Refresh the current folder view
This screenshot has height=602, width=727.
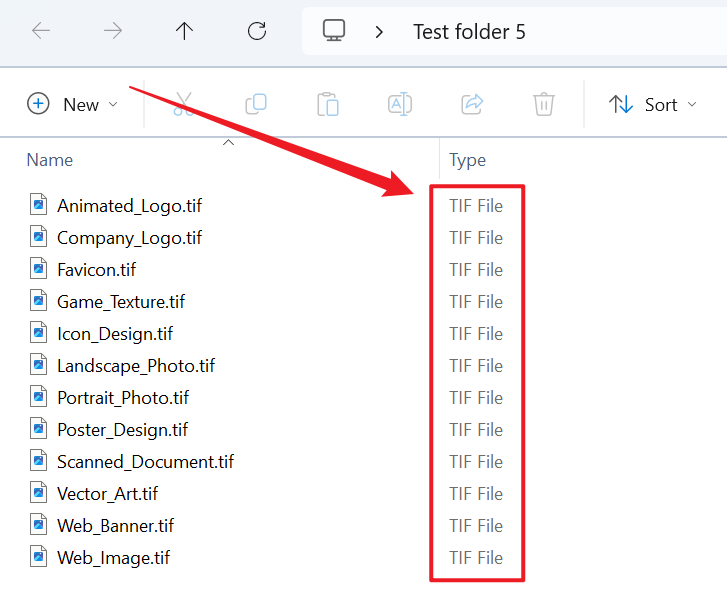[256, 31]
